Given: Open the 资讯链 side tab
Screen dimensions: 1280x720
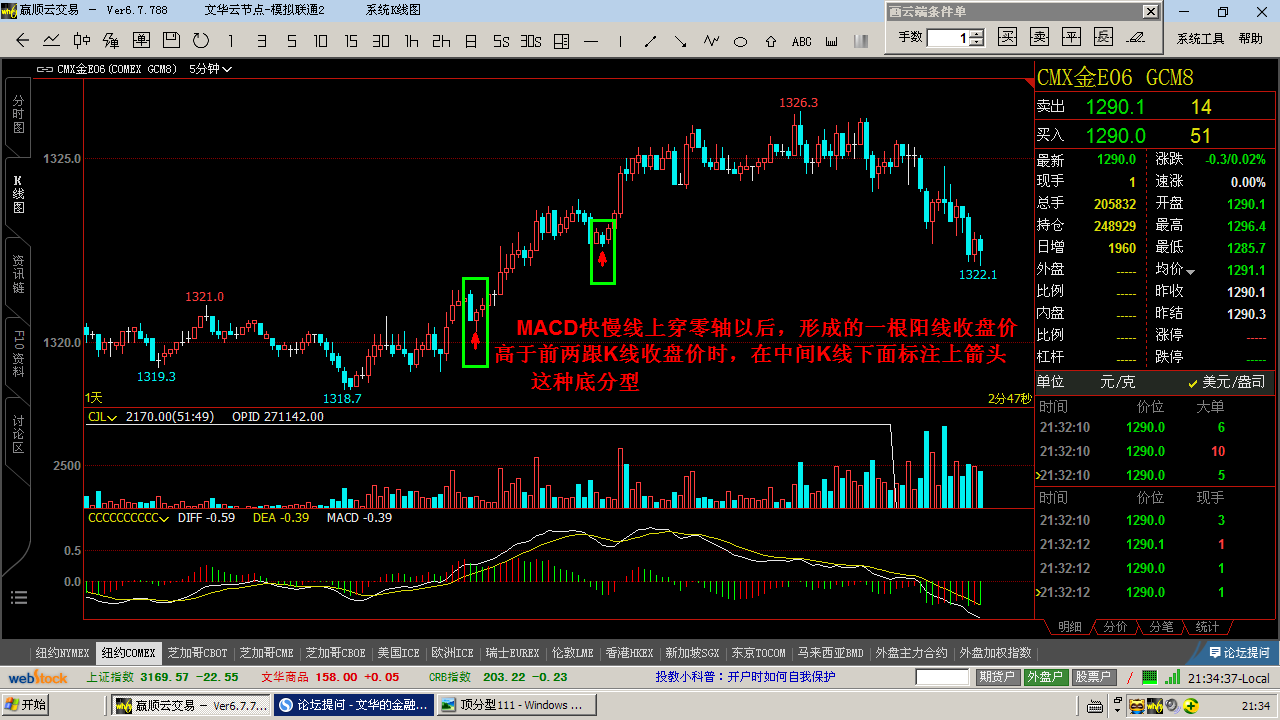Looking at the screenshot, I should click(18, 274).
